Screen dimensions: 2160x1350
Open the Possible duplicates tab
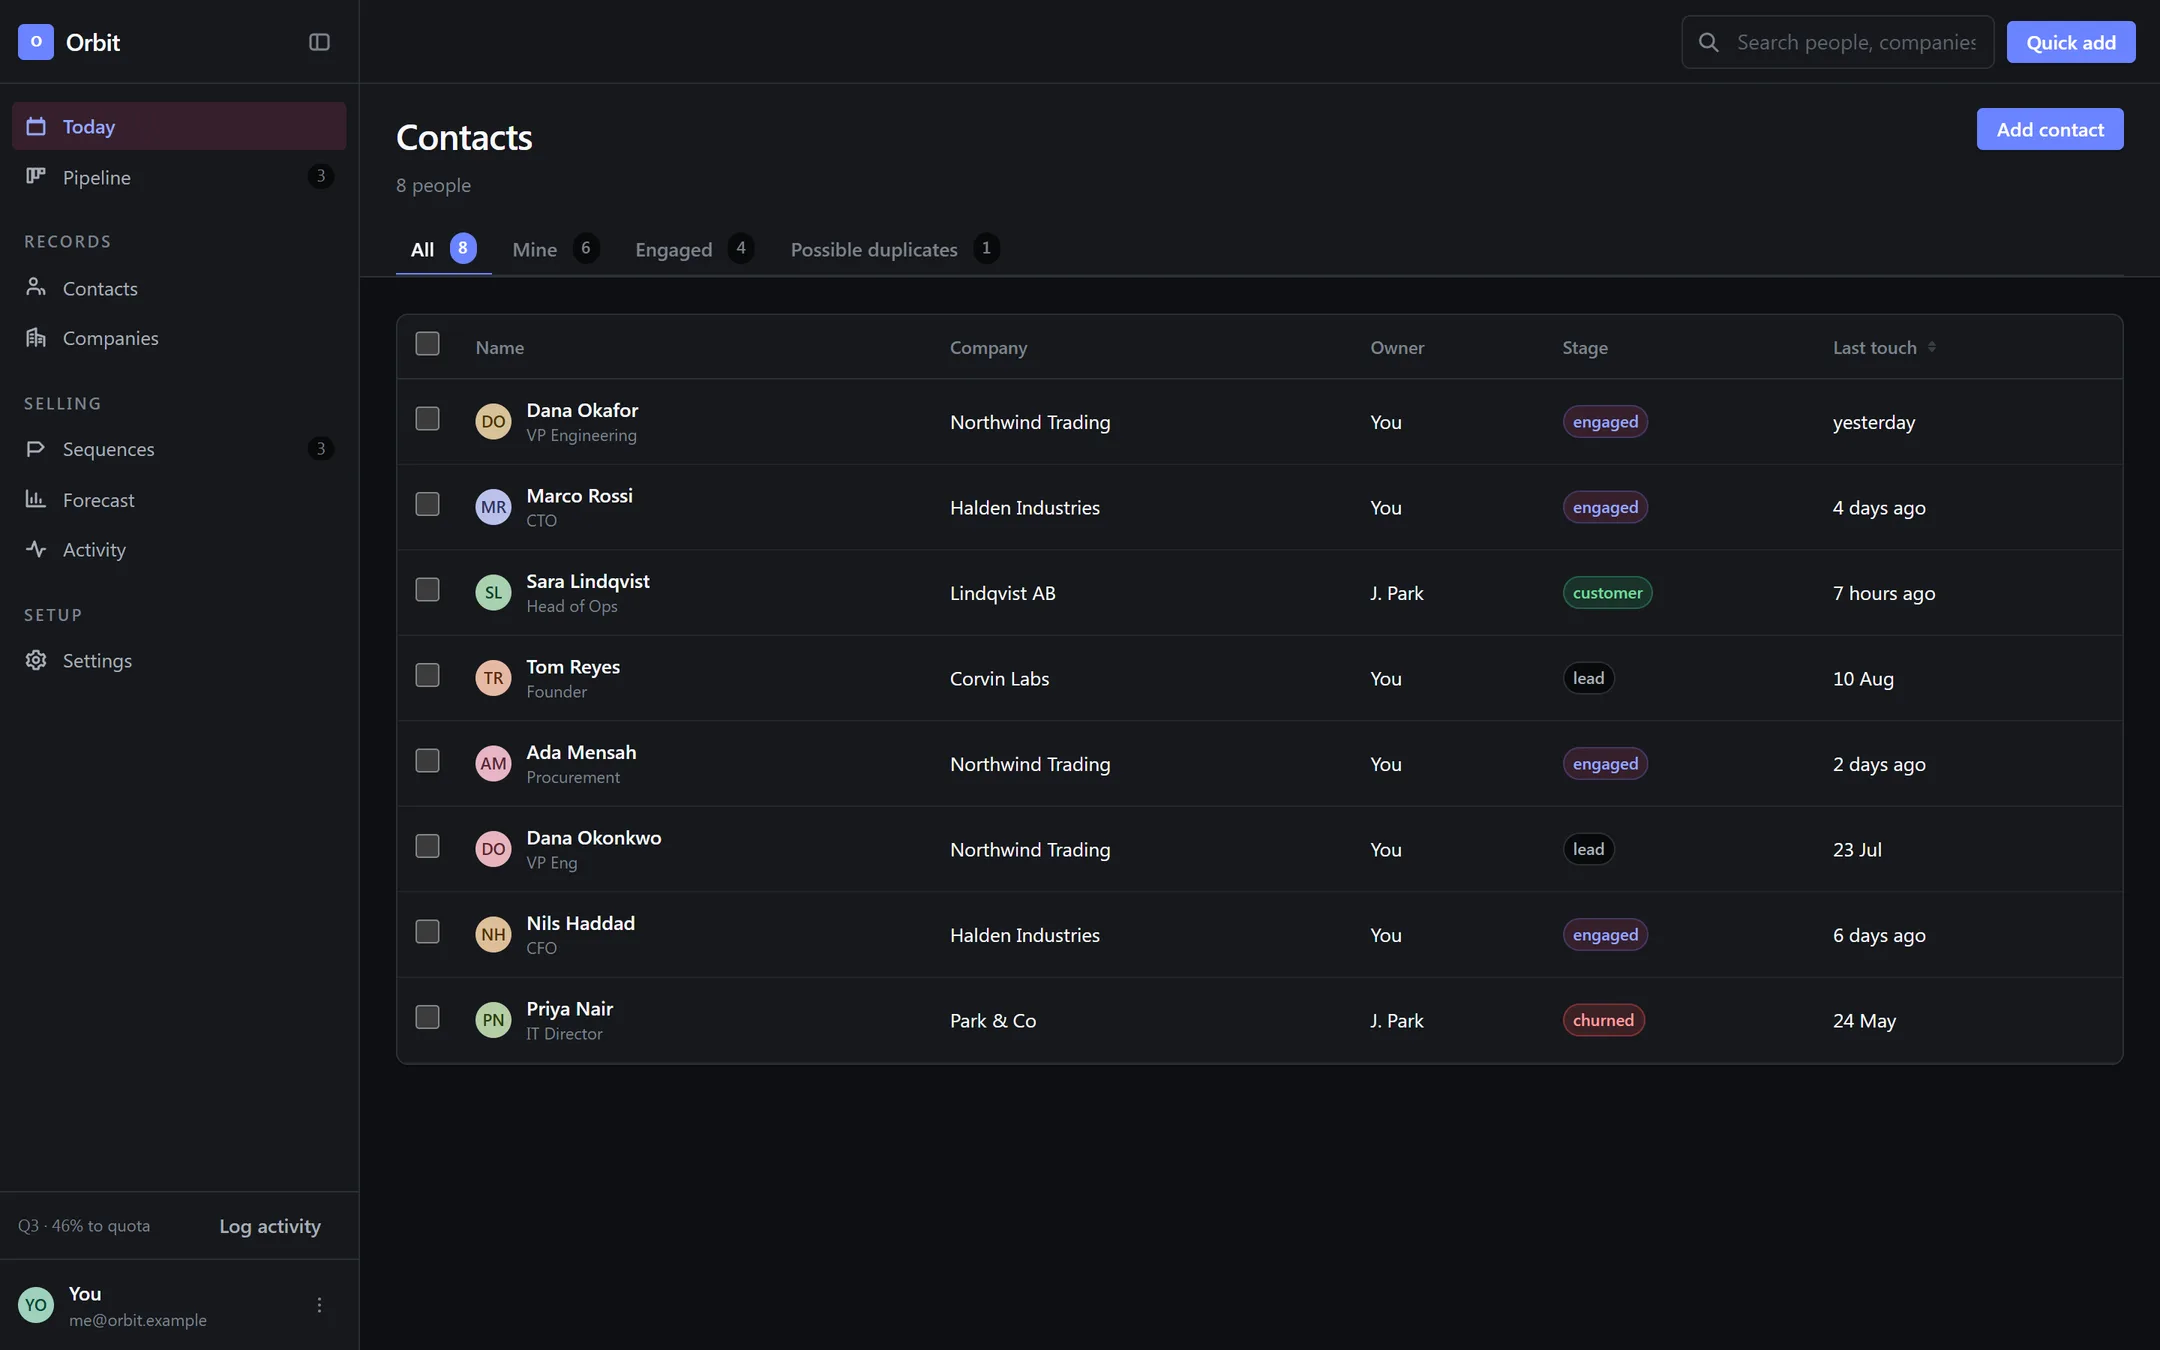[895, 249]
